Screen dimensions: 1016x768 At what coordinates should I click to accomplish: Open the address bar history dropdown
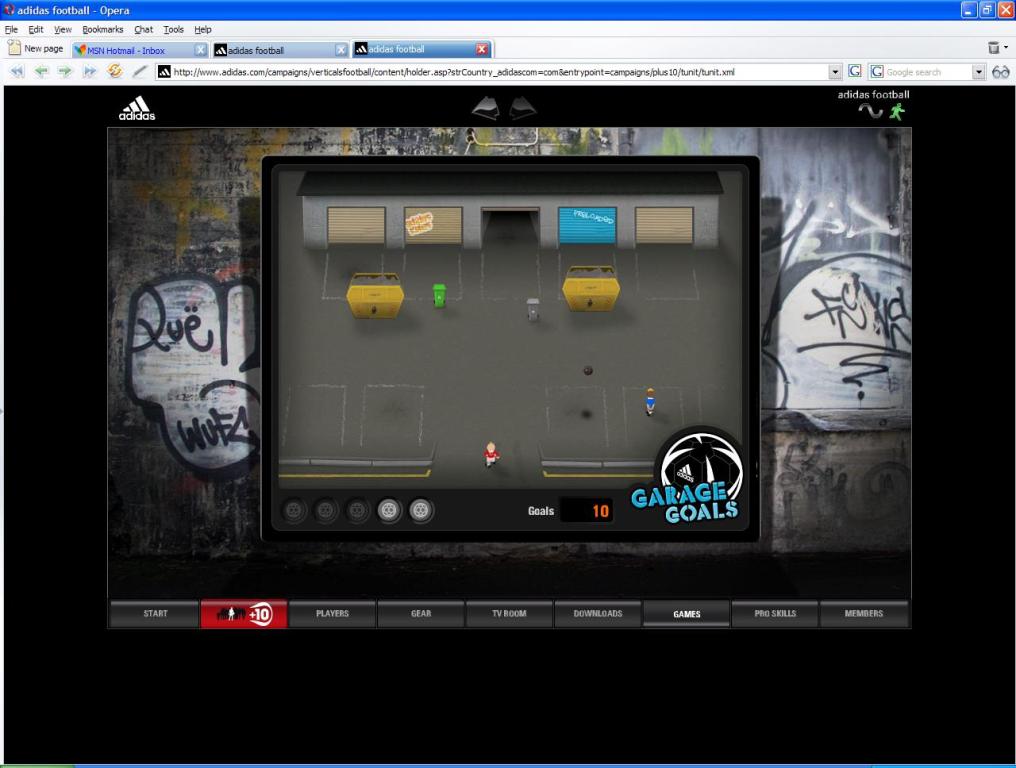tap(835, 72)
